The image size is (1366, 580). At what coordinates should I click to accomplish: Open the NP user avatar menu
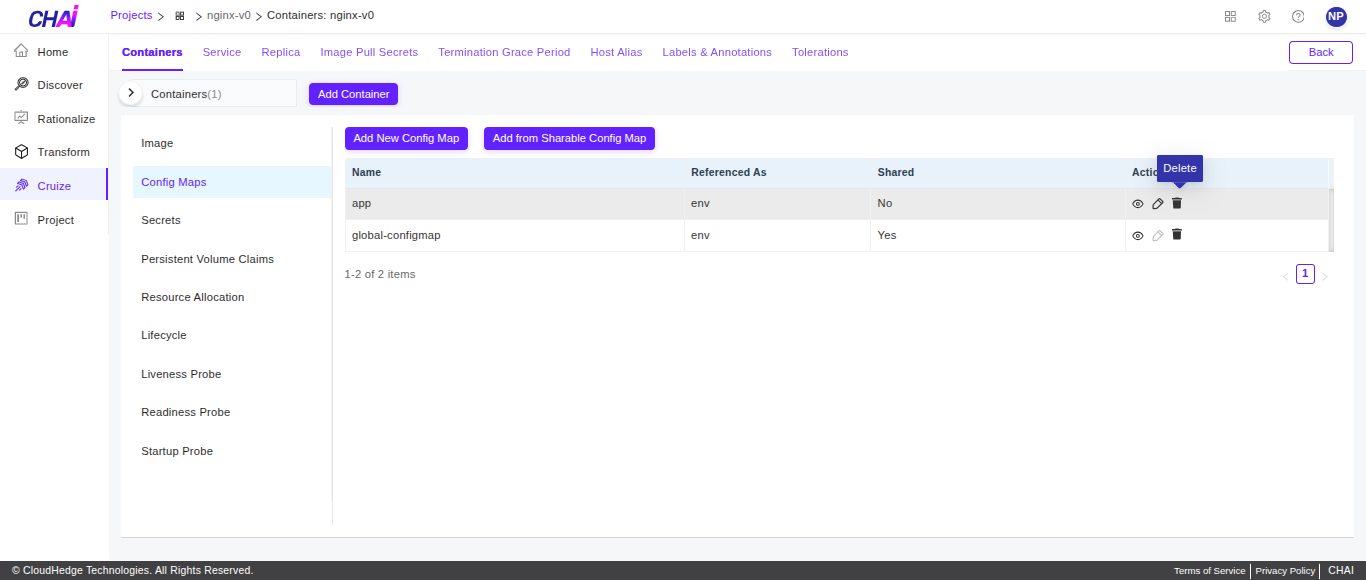click(x=1335, y=16)
